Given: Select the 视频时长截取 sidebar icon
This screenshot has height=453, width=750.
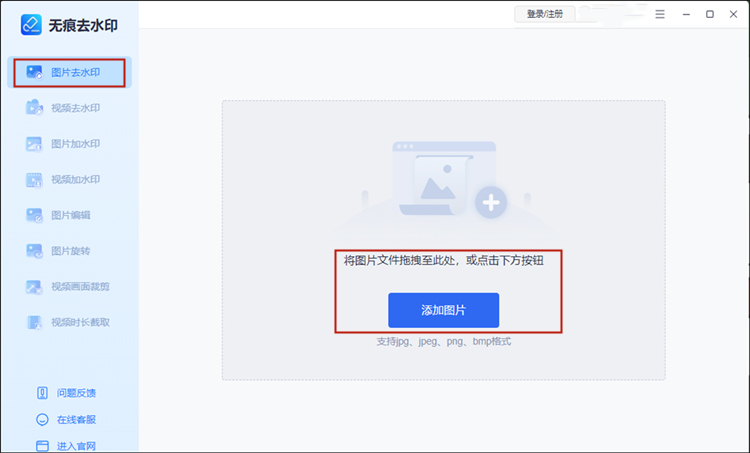Looking at the screenshot, I should (x=34, y=322).
